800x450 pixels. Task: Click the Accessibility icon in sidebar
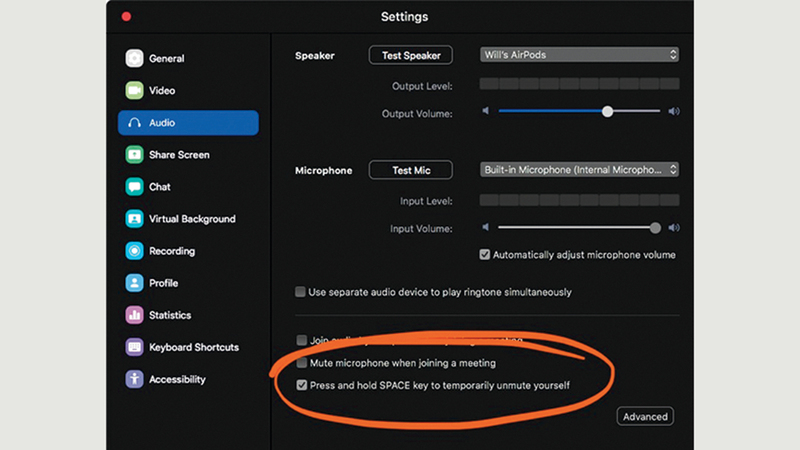(x=134, y=379)
